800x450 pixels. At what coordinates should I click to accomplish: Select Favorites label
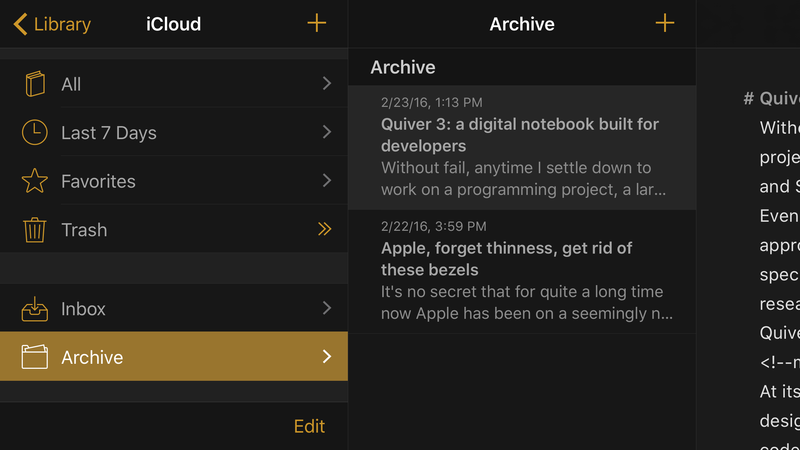[98, 181]
